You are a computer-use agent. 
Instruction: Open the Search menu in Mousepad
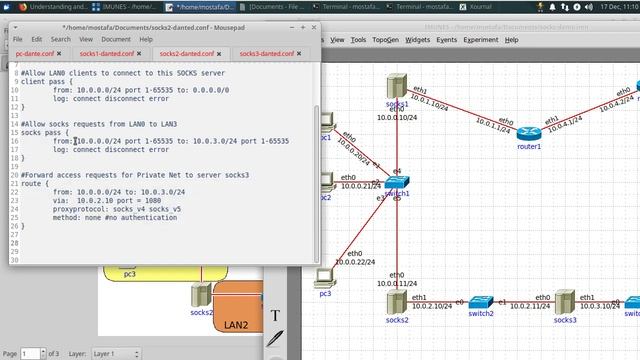tap(61, 39)
